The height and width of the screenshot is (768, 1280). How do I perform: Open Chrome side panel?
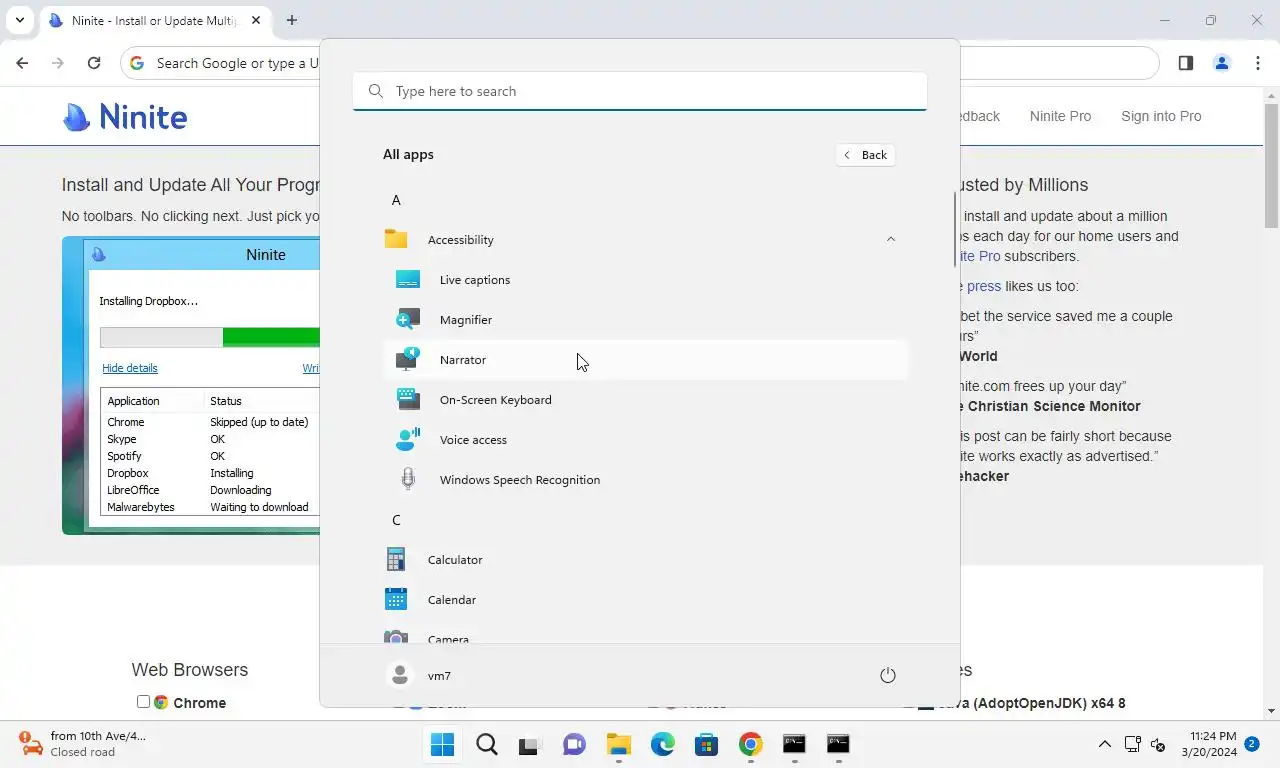pyautogui.click(x=1186, y=63)
